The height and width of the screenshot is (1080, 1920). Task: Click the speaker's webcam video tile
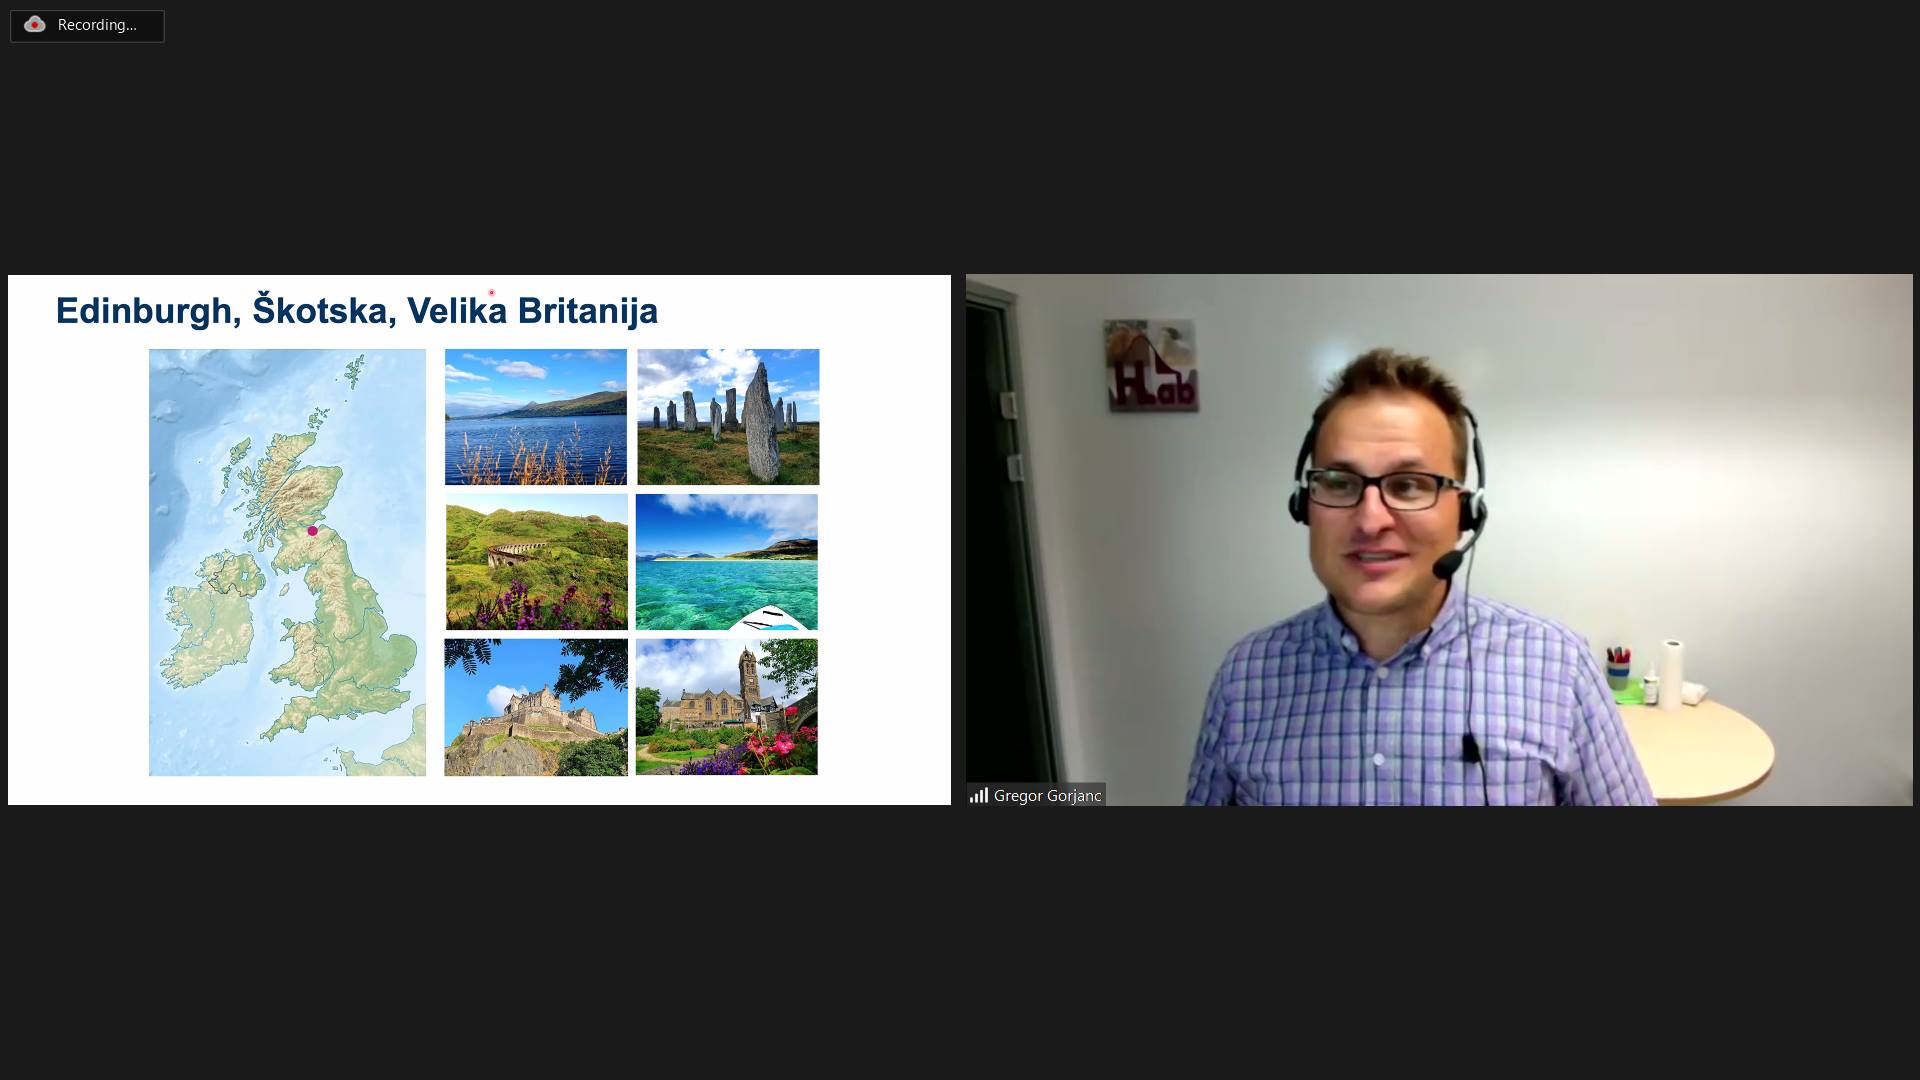click(1439, 540)
